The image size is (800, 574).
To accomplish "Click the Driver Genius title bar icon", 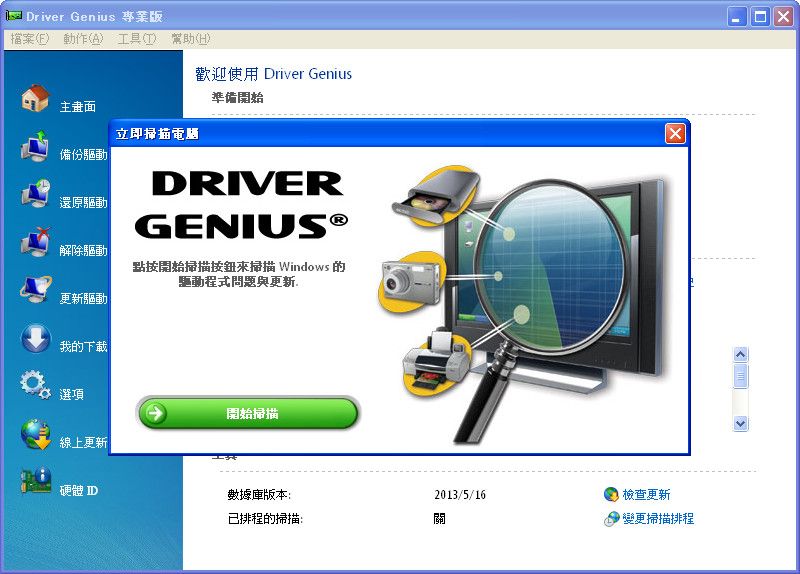I will pos(14,16).
